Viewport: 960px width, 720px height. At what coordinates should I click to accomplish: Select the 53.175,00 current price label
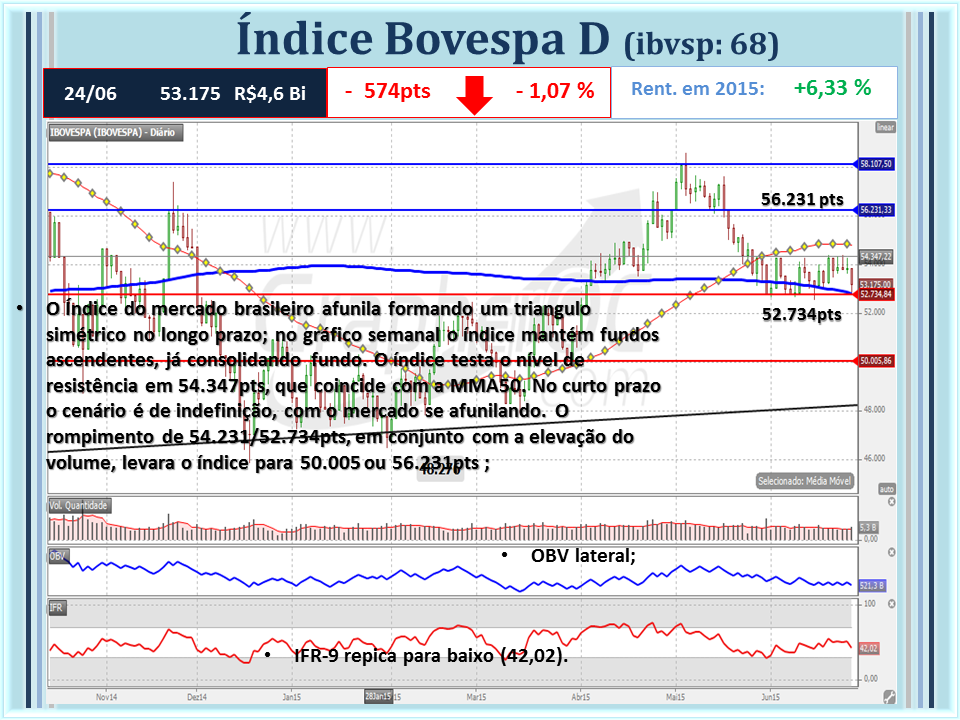click(x=876, y=285)
